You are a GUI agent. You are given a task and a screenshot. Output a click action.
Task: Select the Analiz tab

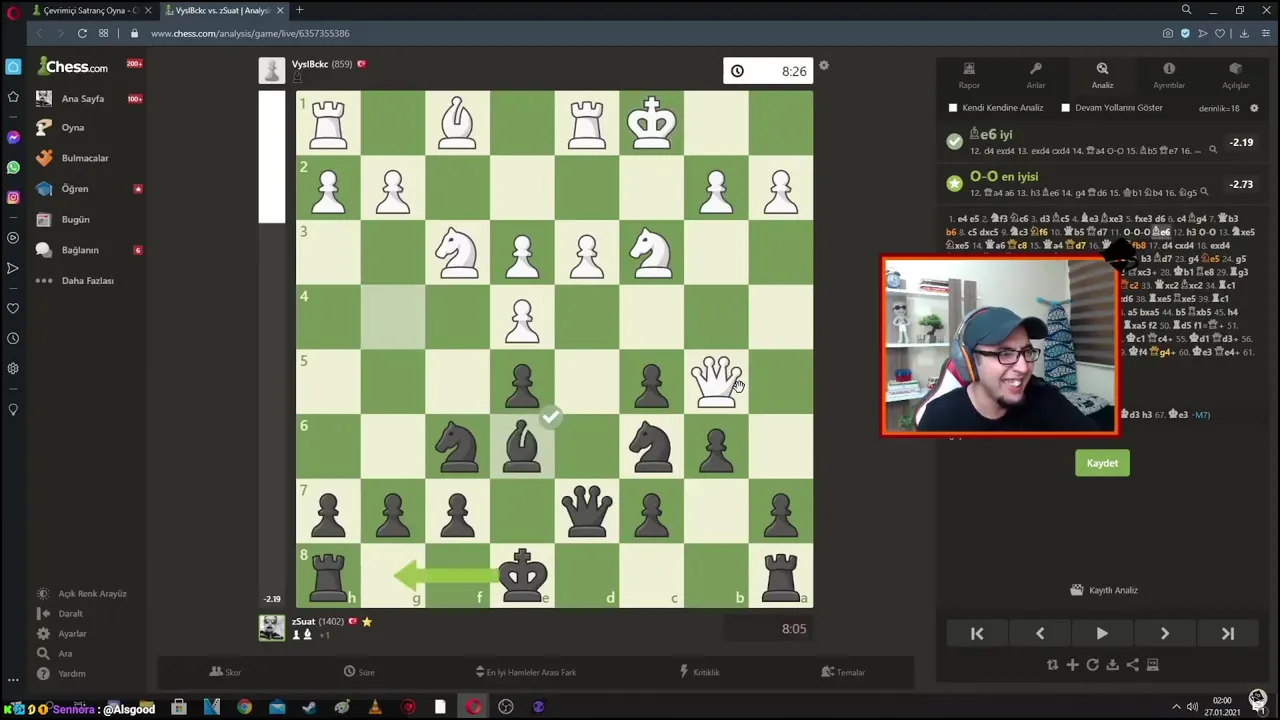tap(1102, 75)
